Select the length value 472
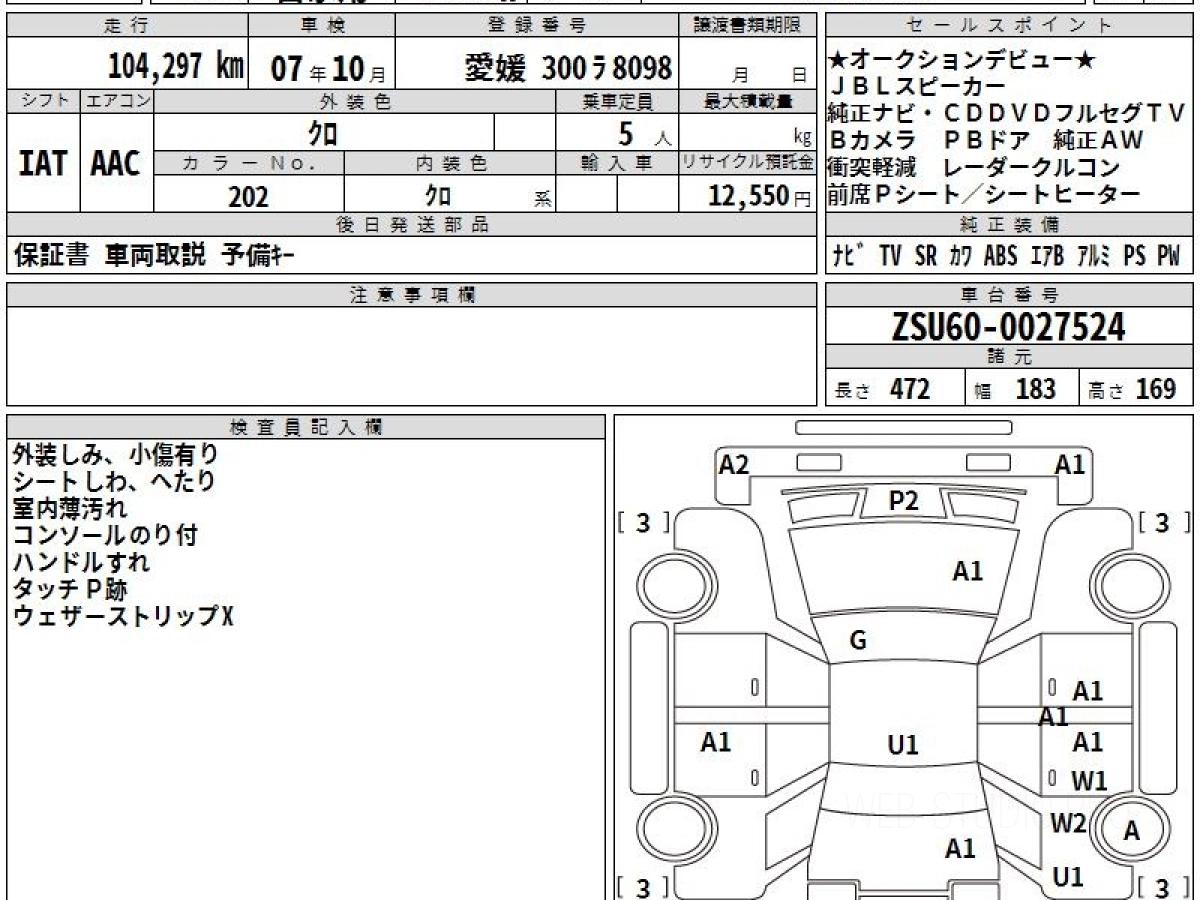 pos(910,389)
